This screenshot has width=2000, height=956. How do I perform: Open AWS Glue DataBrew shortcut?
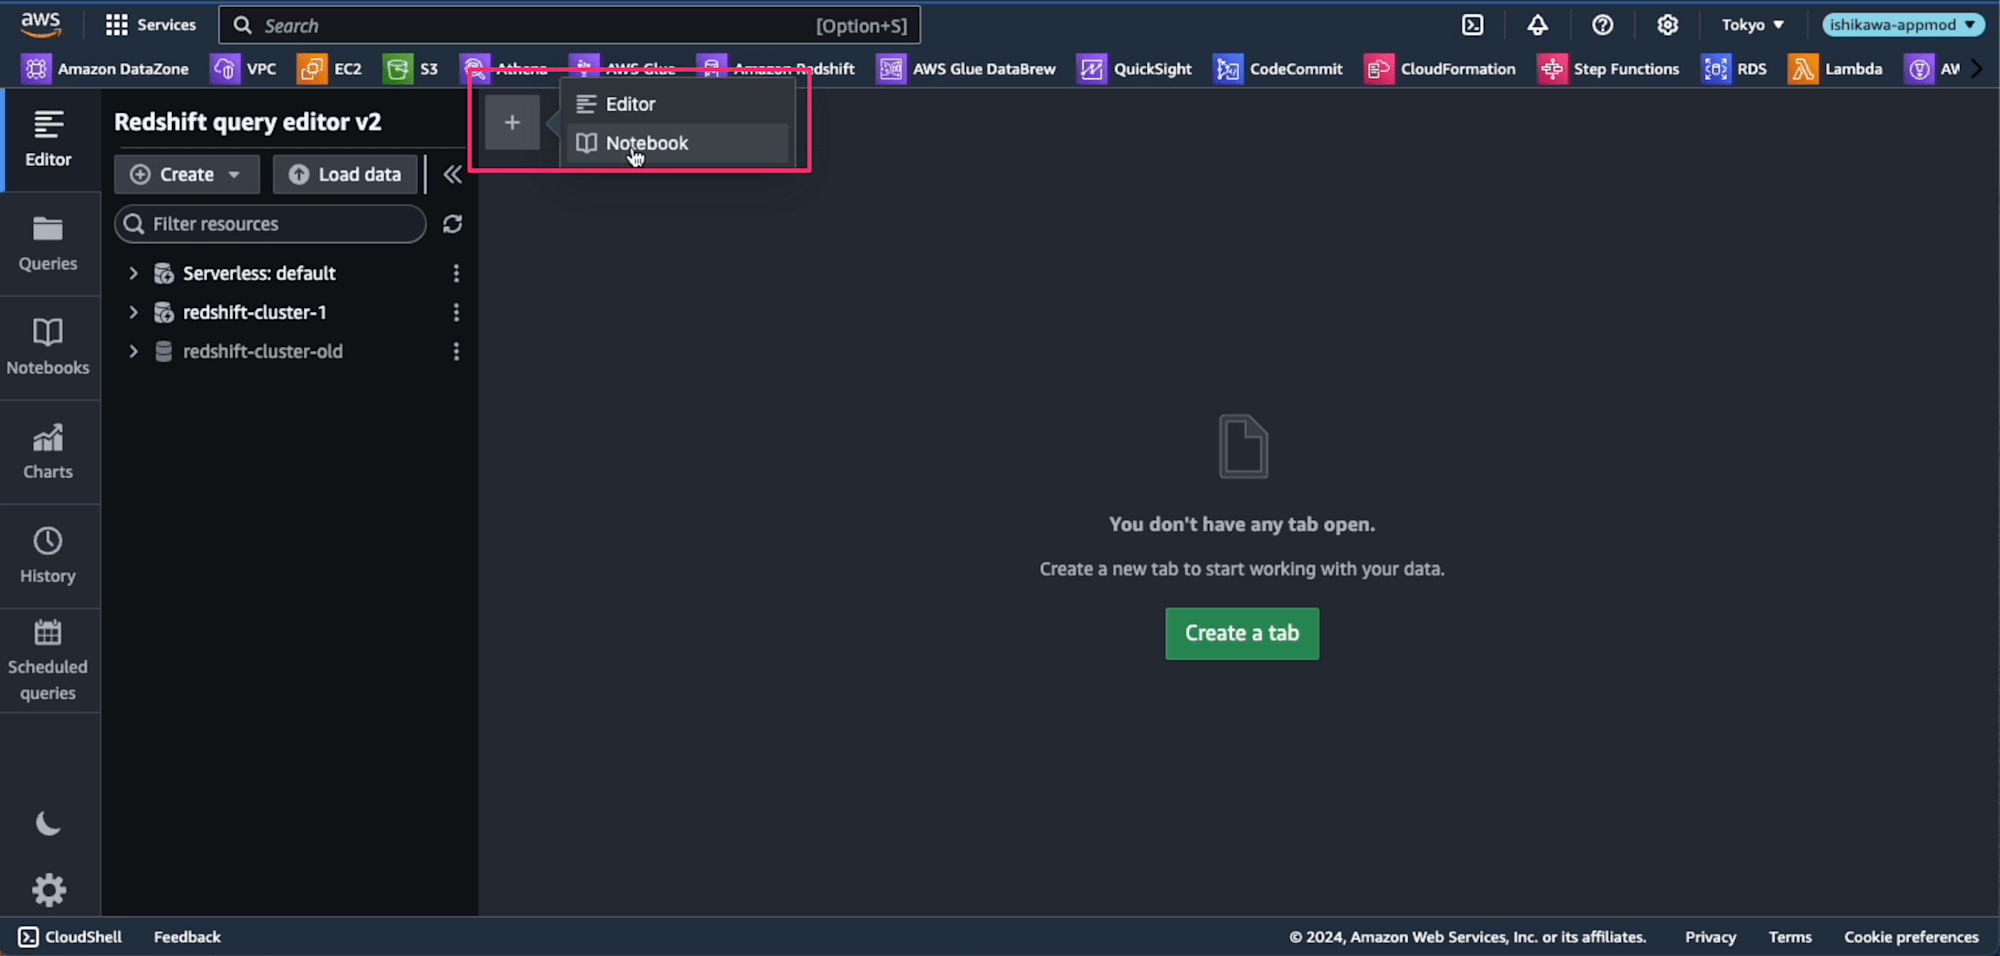(966, 68)
